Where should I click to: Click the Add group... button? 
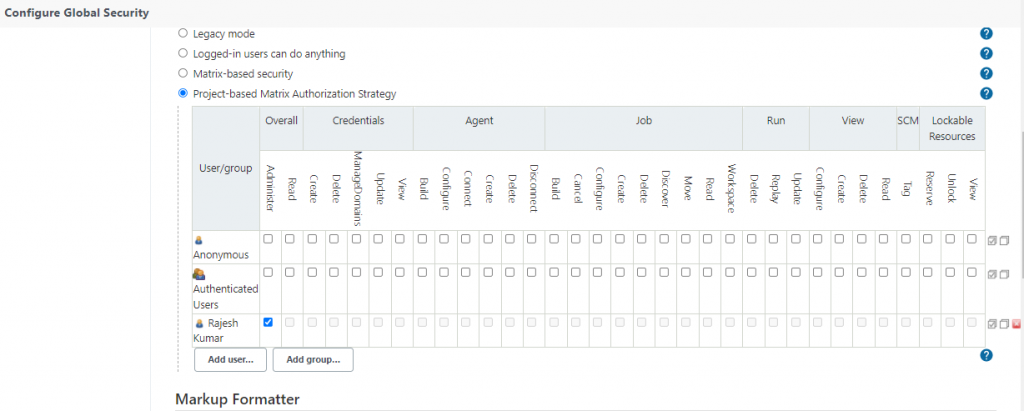tap(313, 359)
